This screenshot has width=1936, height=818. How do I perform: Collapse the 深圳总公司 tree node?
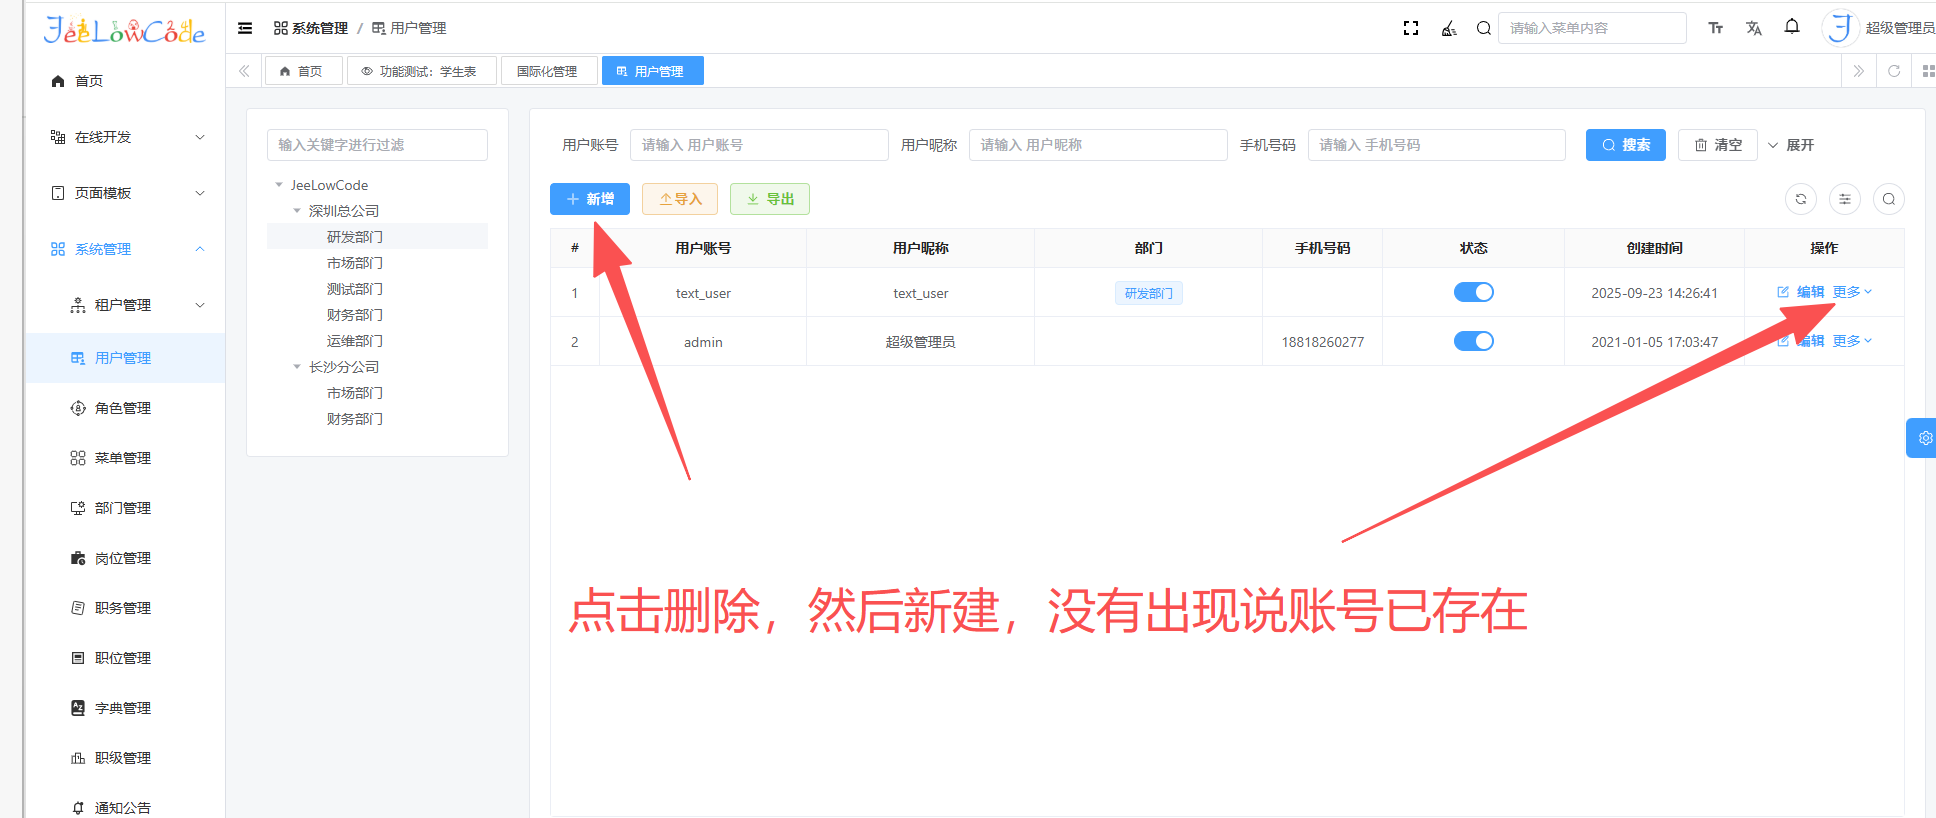[297, 211]
